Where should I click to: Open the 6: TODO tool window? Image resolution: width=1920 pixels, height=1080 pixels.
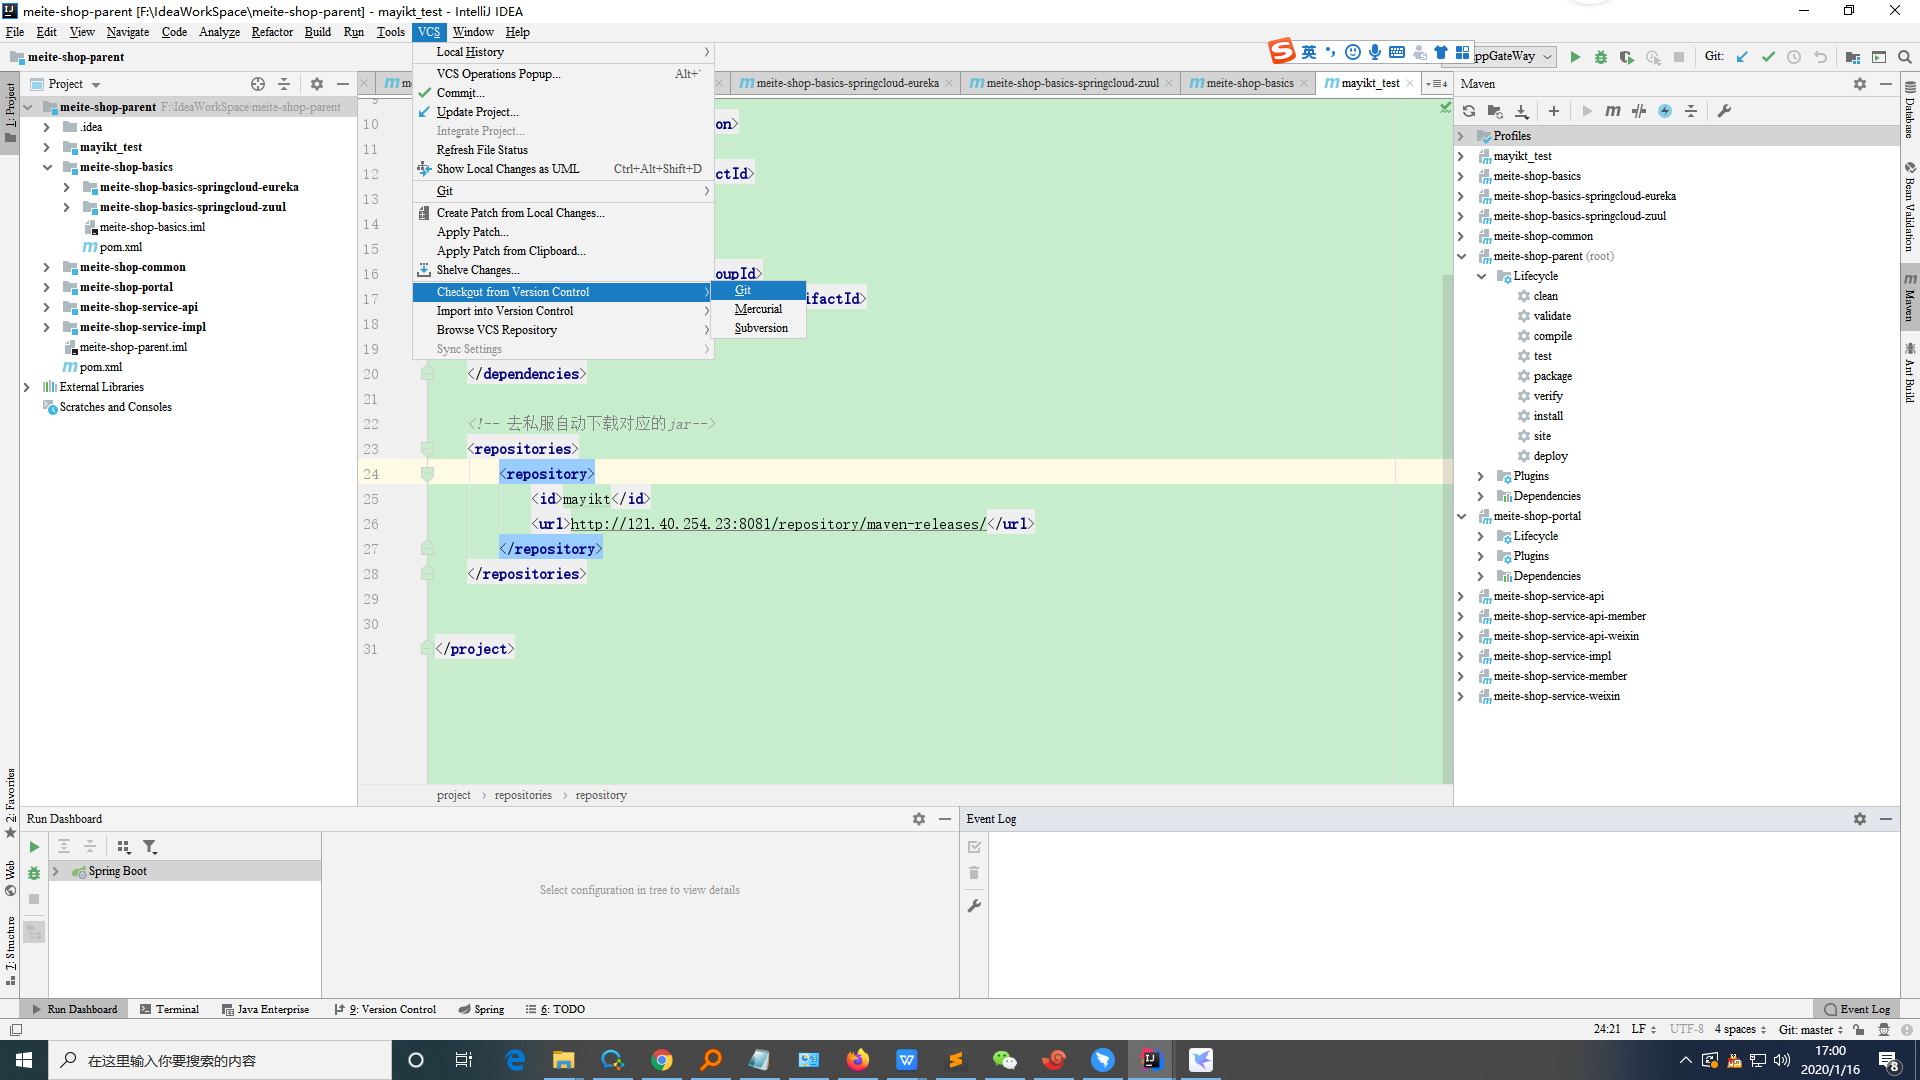pos(556,1009)
